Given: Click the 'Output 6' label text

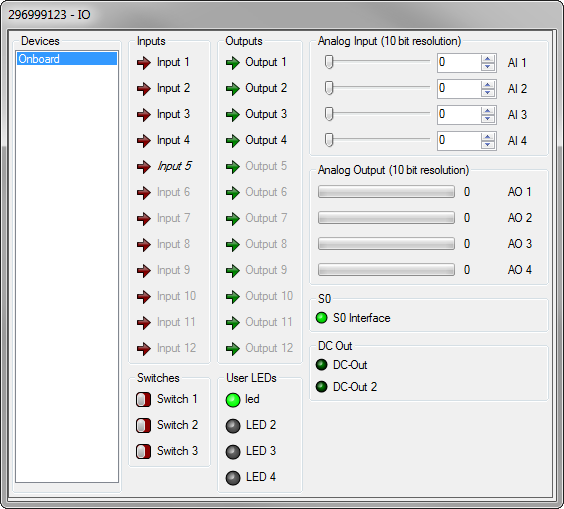Looking at the screenshot, I should point(266,192).
